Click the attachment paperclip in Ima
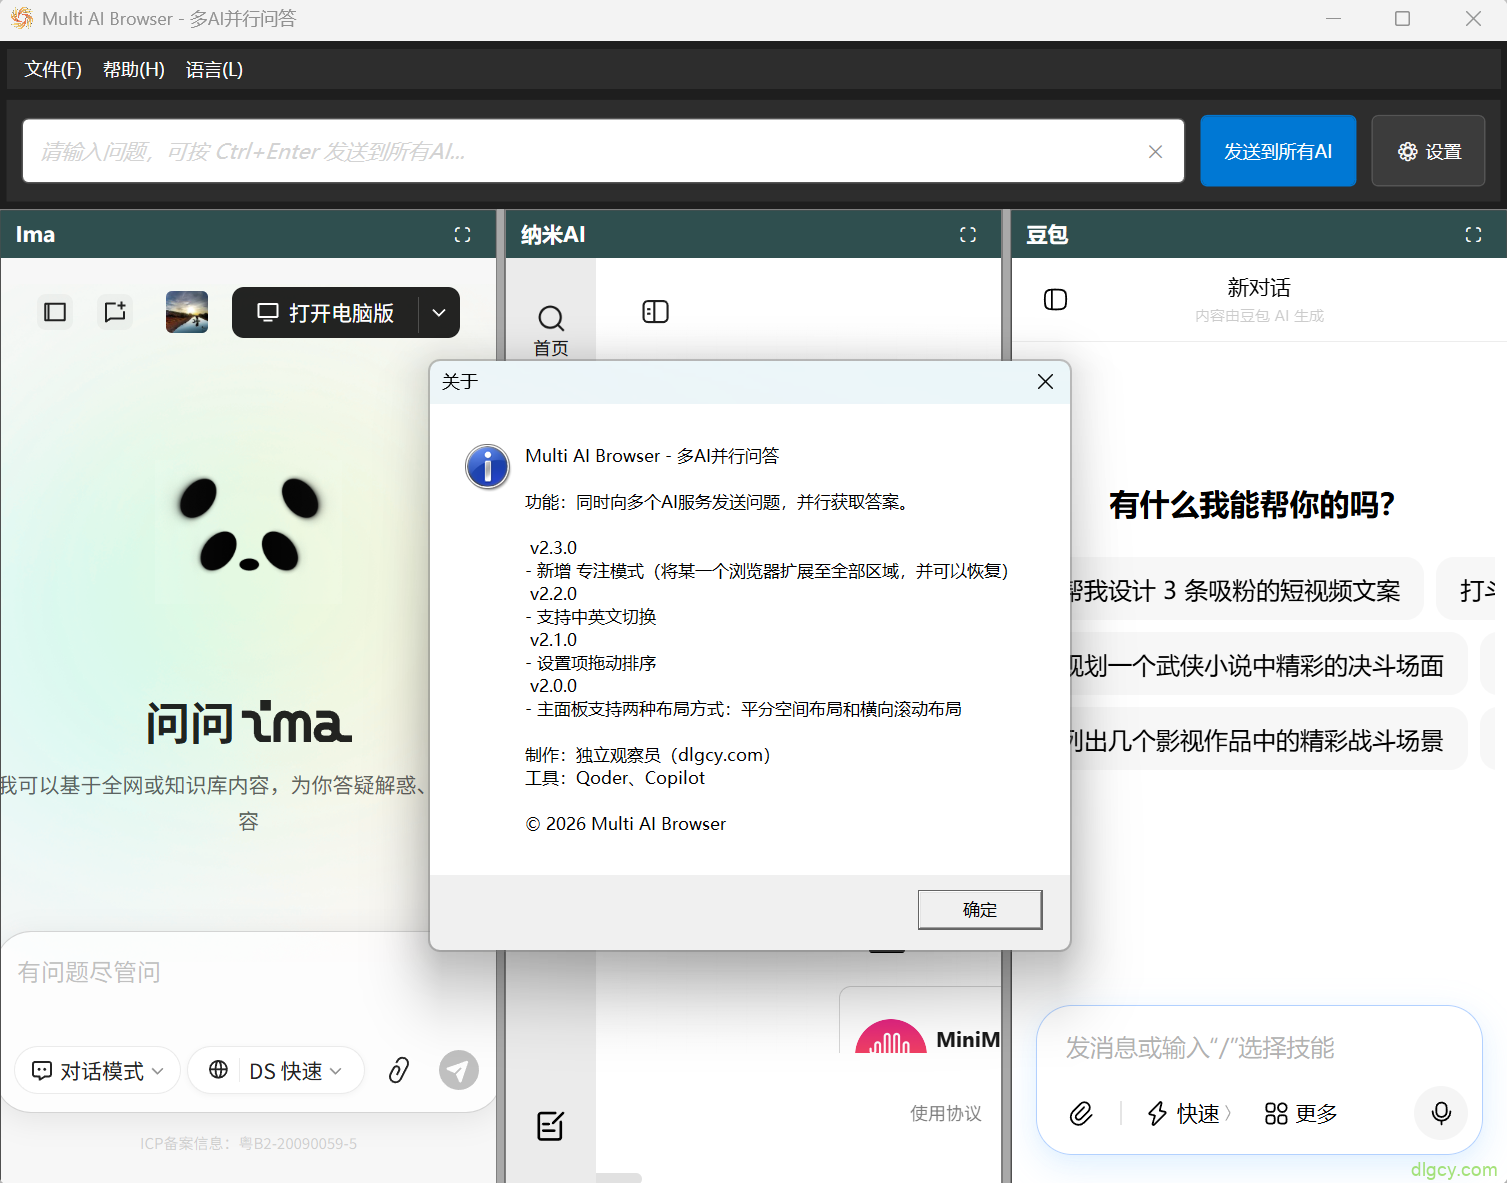The width and height of the screenshot is (1507, 1183). coord(399,1070)
